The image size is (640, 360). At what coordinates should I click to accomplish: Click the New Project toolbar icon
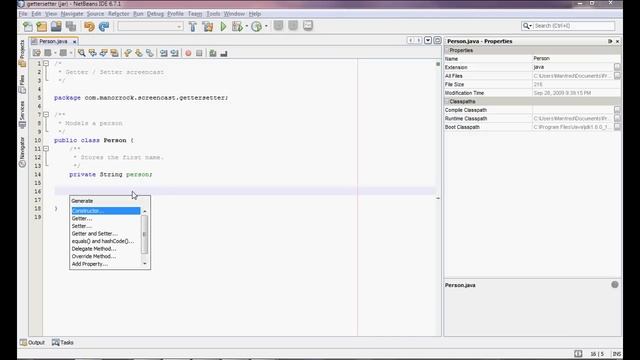[x=42, y=27]
